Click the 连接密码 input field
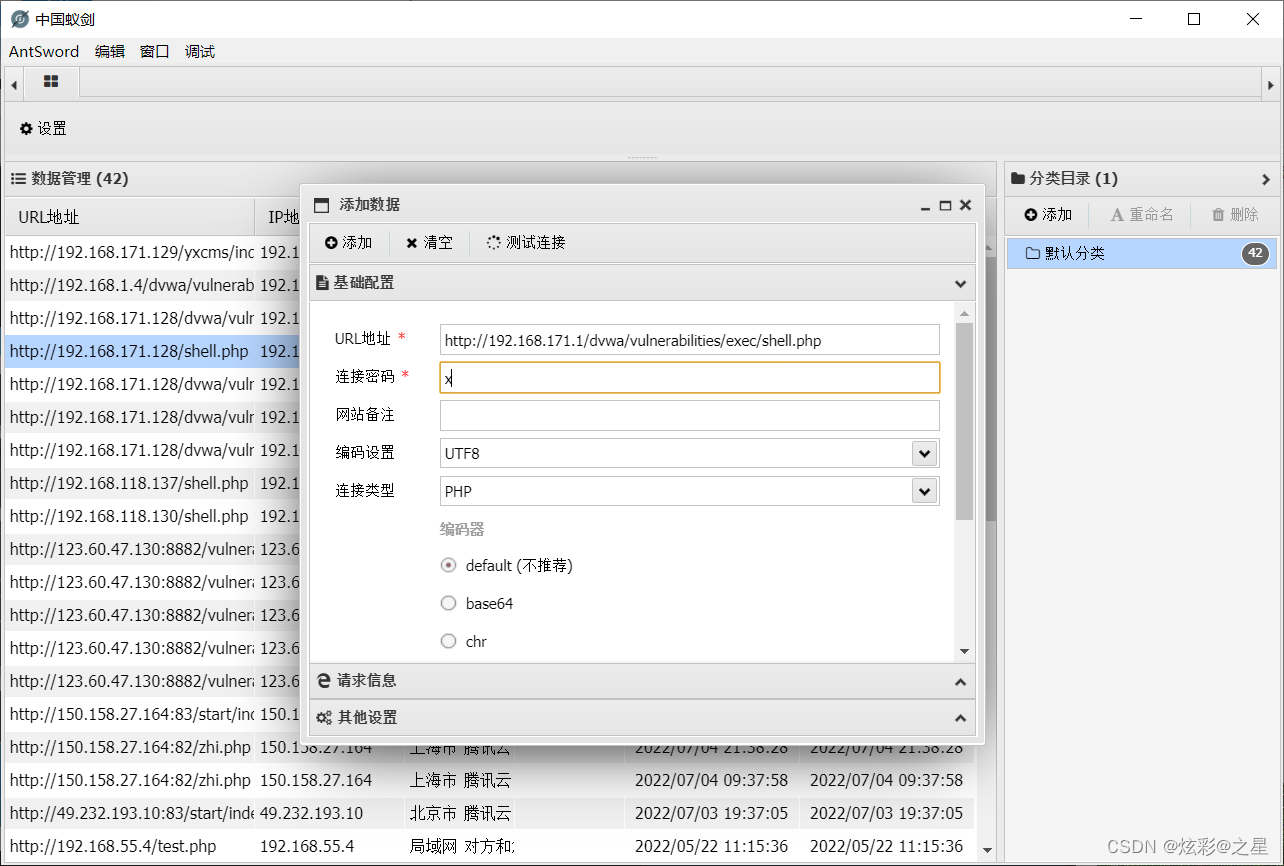 point(689,378)
